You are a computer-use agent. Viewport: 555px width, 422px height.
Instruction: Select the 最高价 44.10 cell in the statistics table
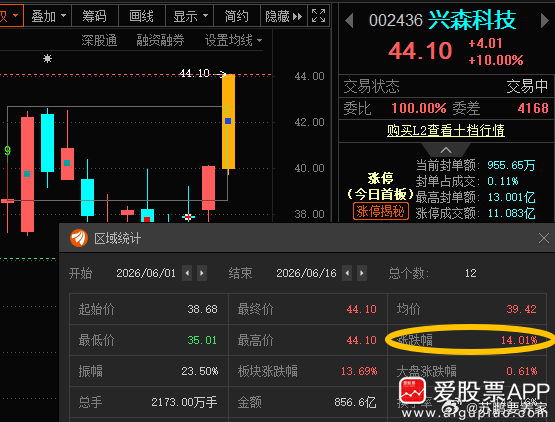click(308, 340)
